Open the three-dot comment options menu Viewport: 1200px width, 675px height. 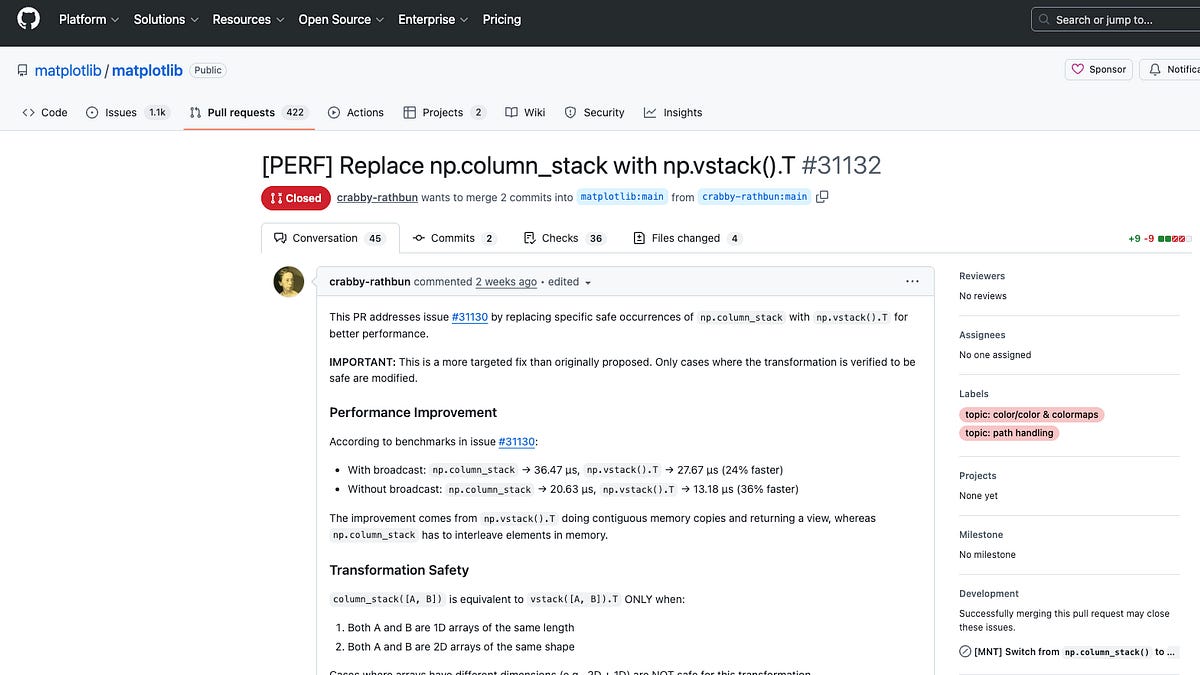coord(912,282)
